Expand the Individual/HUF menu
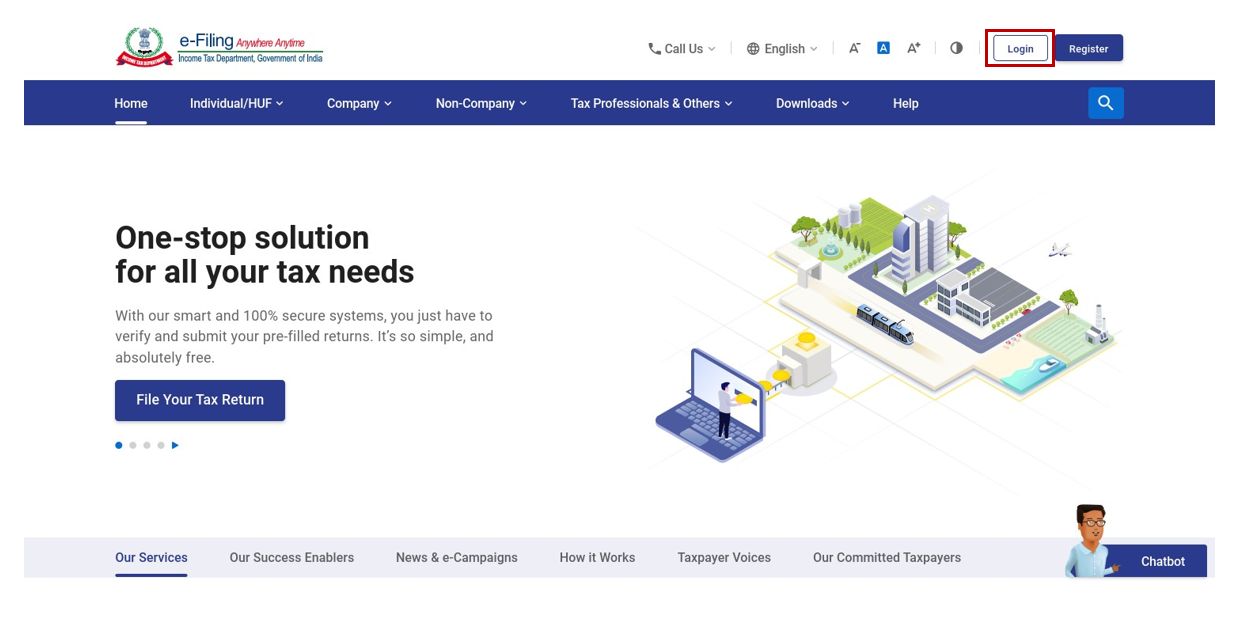 (x=236, y=103)
